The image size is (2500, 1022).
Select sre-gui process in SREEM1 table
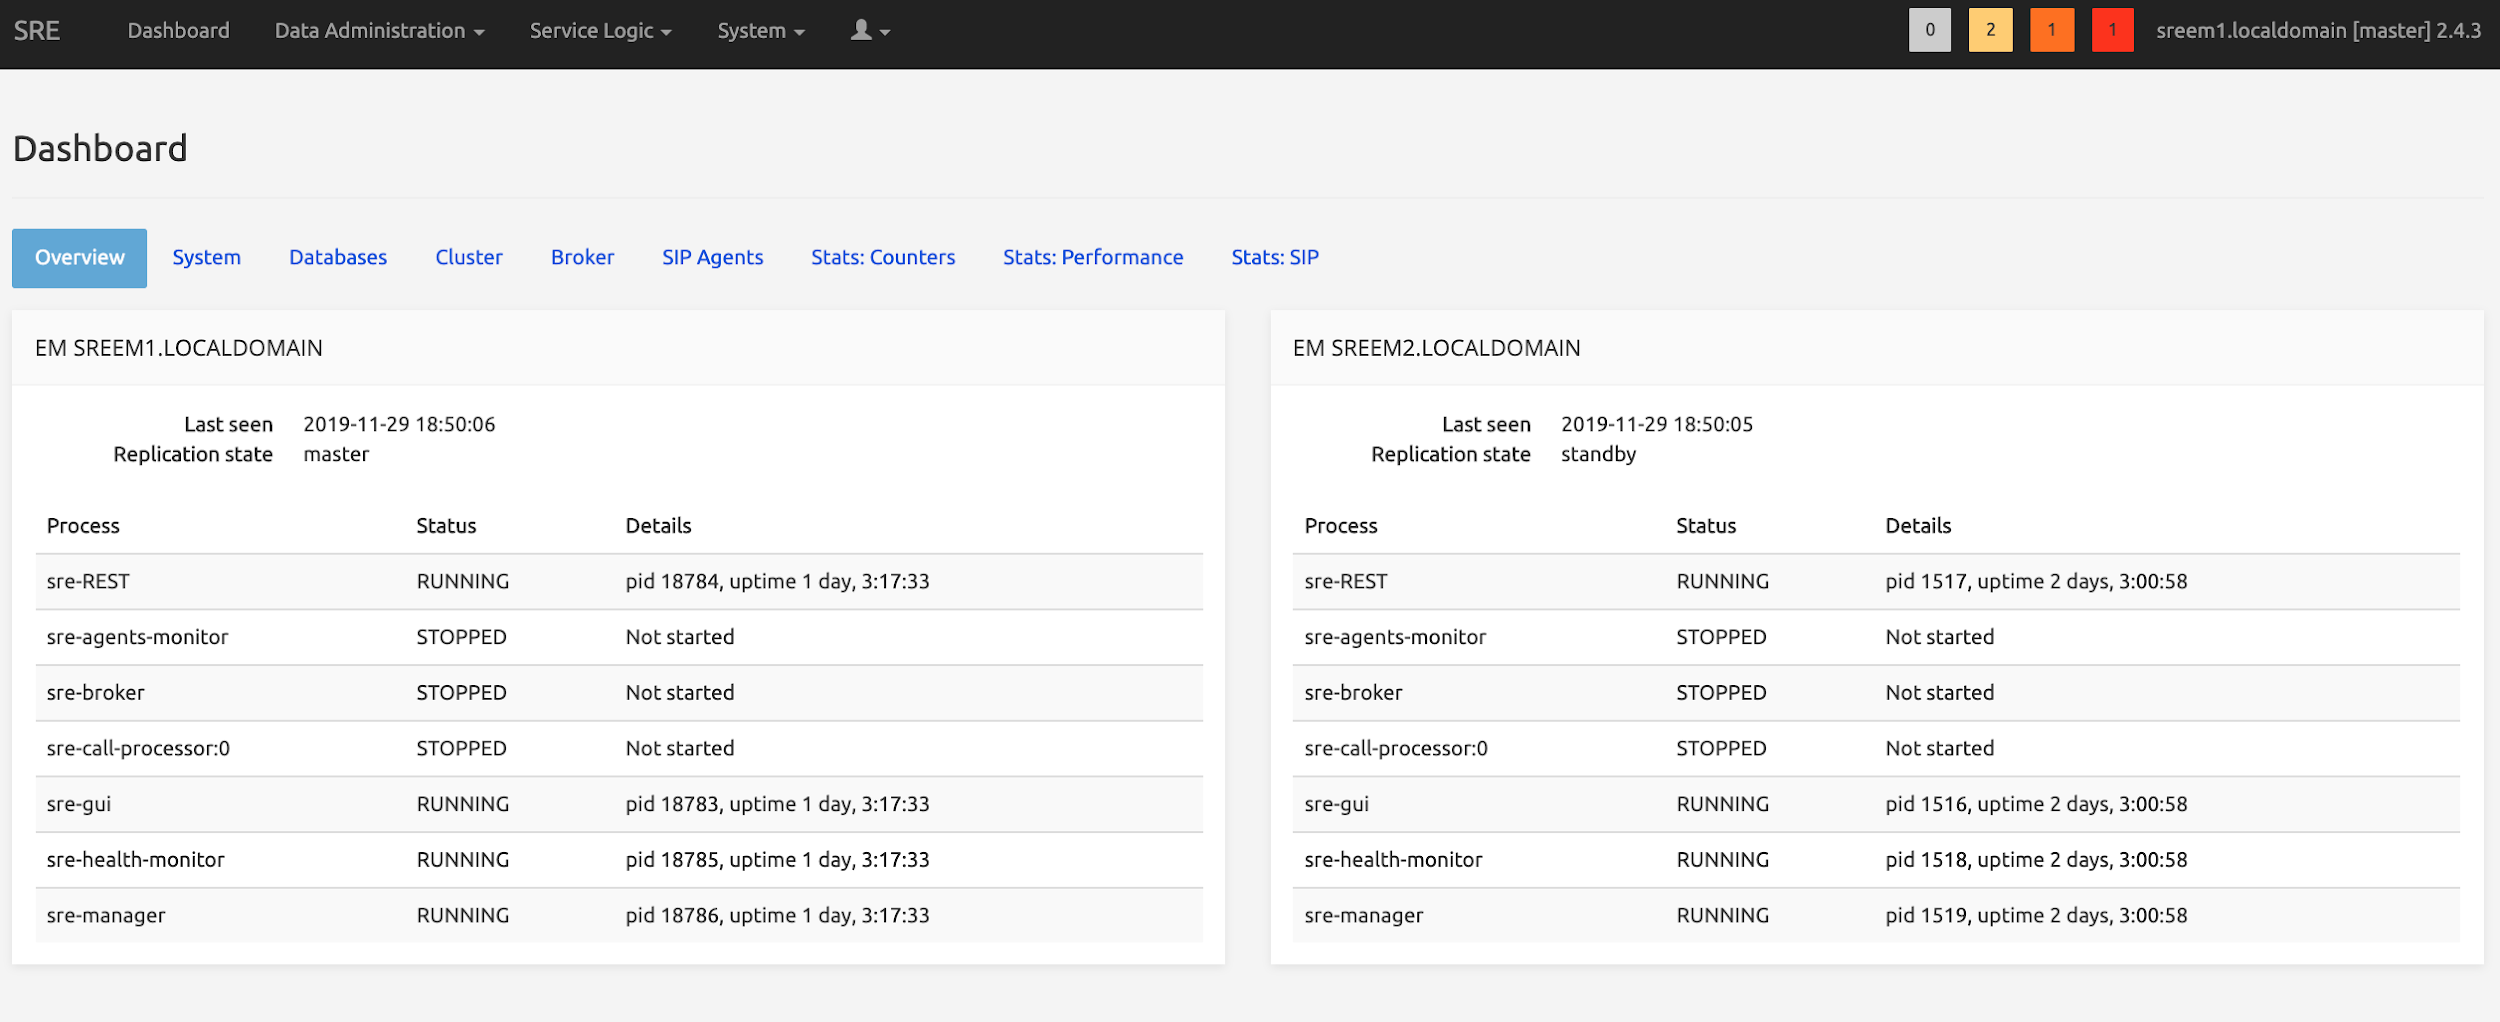tap(79, 804)
